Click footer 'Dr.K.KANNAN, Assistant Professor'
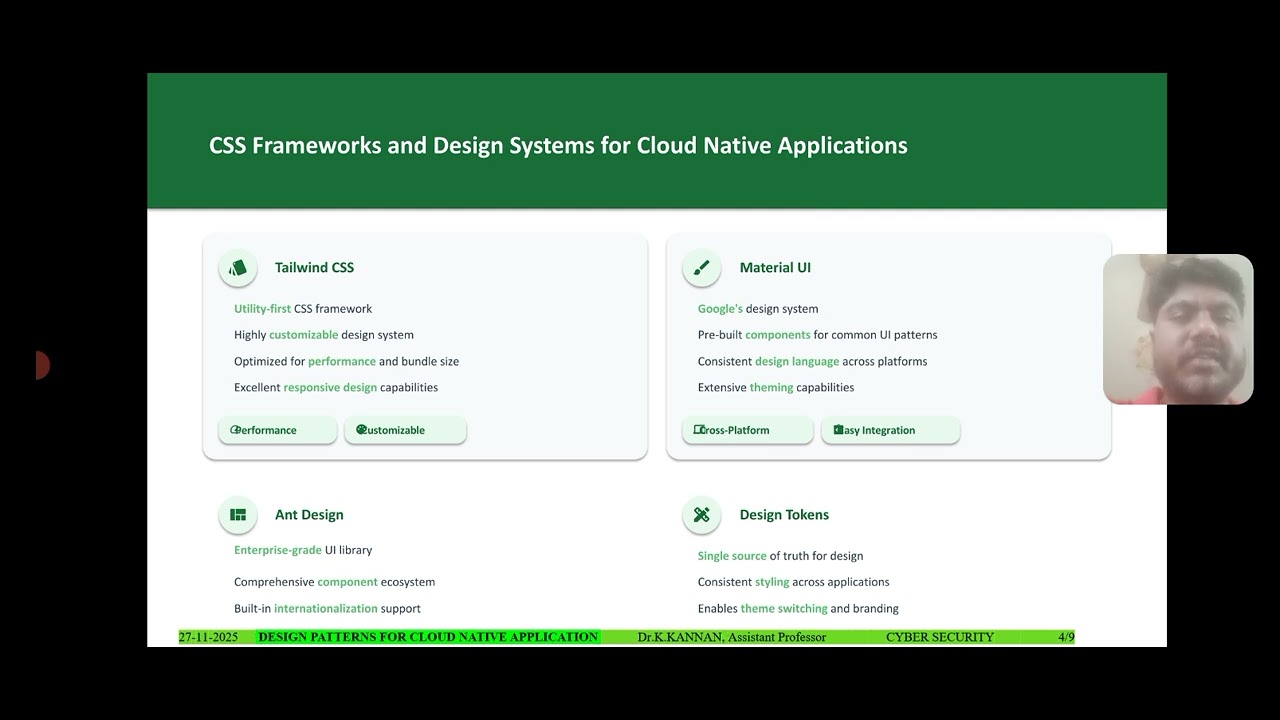1280x720 pixels. coord(732,637)
